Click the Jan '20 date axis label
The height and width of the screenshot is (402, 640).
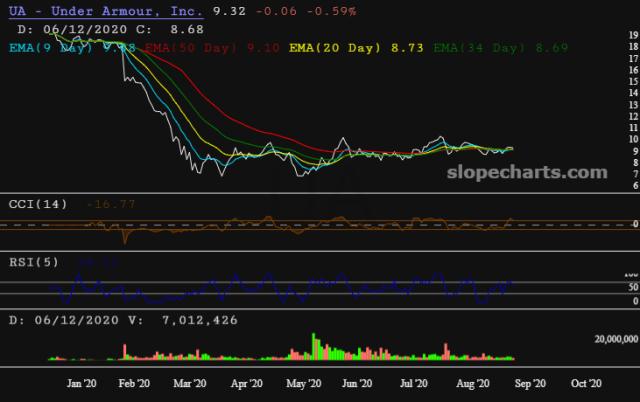82,382
